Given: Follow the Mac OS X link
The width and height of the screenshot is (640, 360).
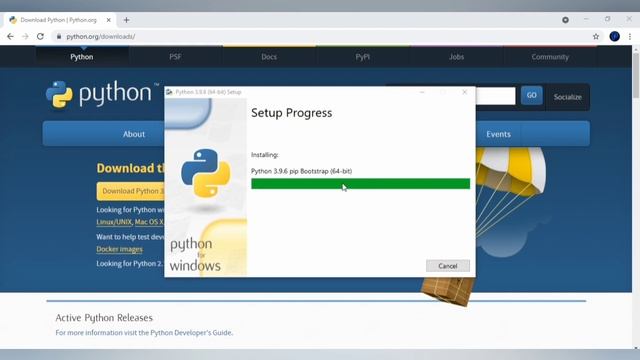Looking at the screenshot, I should (149, 222).
